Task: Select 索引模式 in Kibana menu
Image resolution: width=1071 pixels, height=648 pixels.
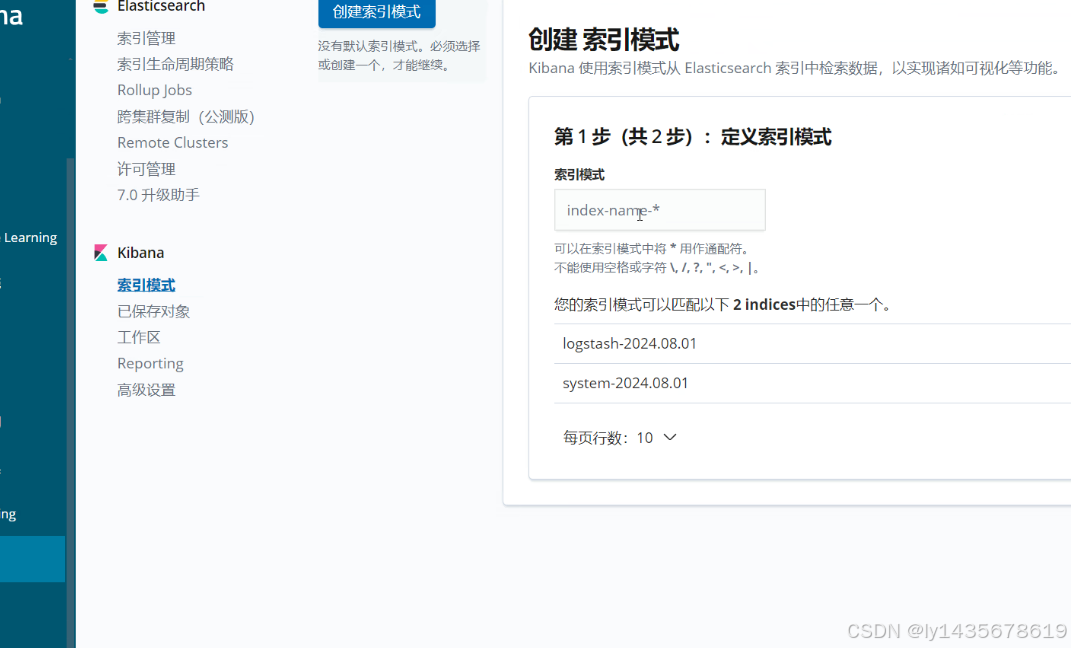Action: tap(146, 285)
